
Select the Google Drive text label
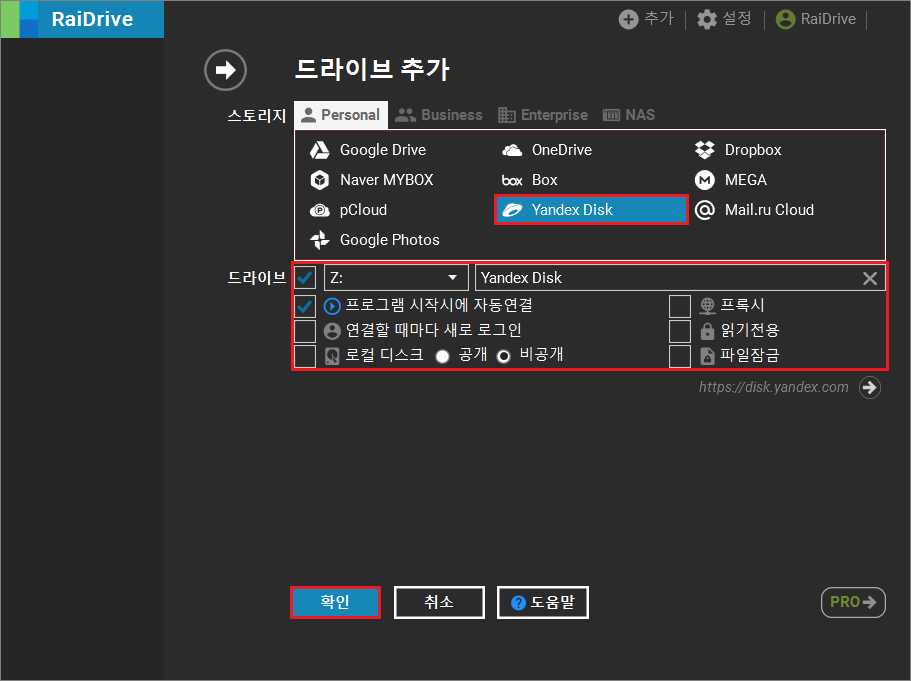pyautogui.click(x=383, y=150)
